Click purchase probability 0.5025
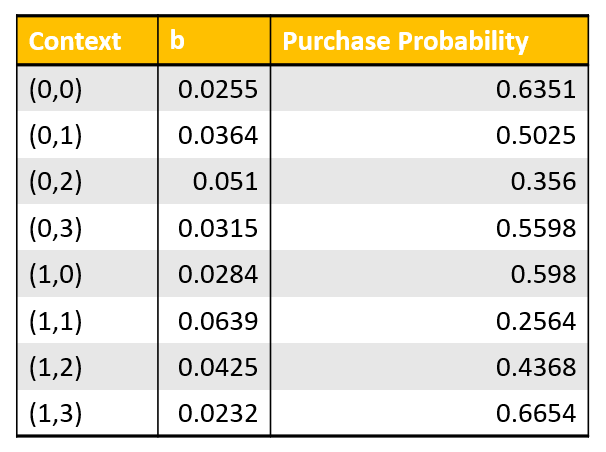Viewport: 606px width, 452px height. click(536, 136)
